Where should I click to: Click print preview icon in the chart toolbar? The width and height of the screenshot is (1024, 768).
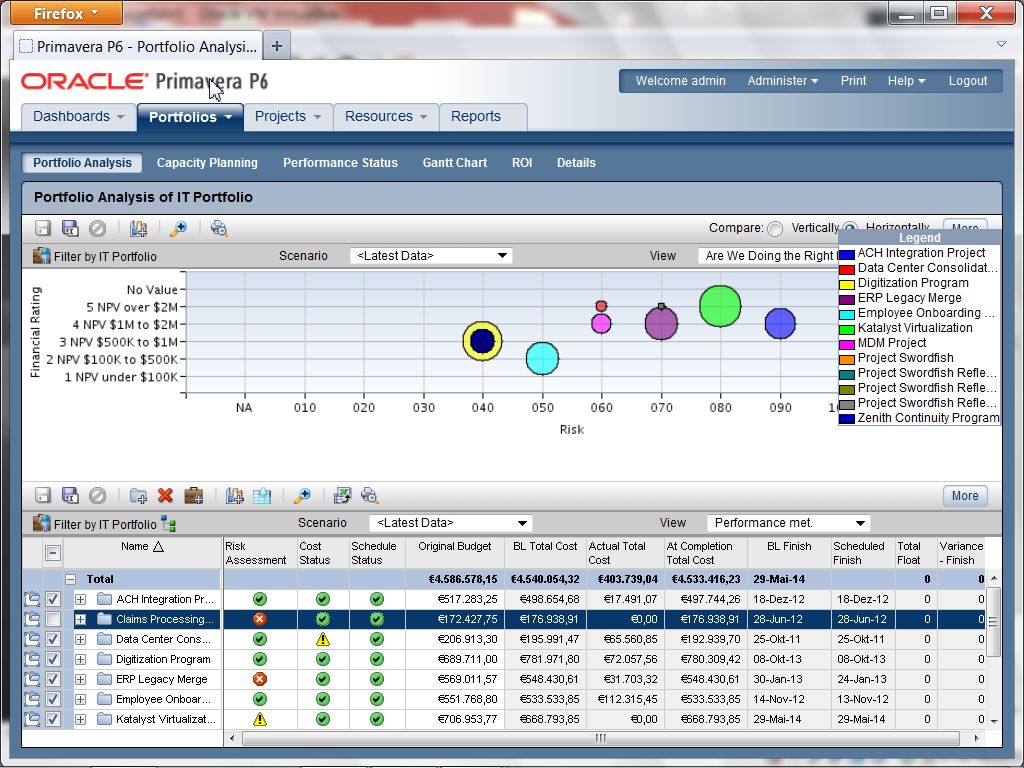(x=219, y=228)
